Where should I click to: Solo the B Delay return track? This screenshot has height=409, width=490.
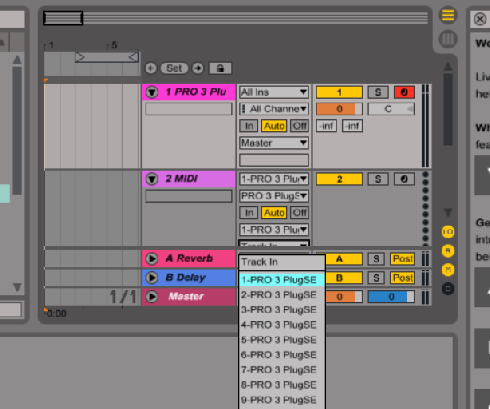[376, 278]
